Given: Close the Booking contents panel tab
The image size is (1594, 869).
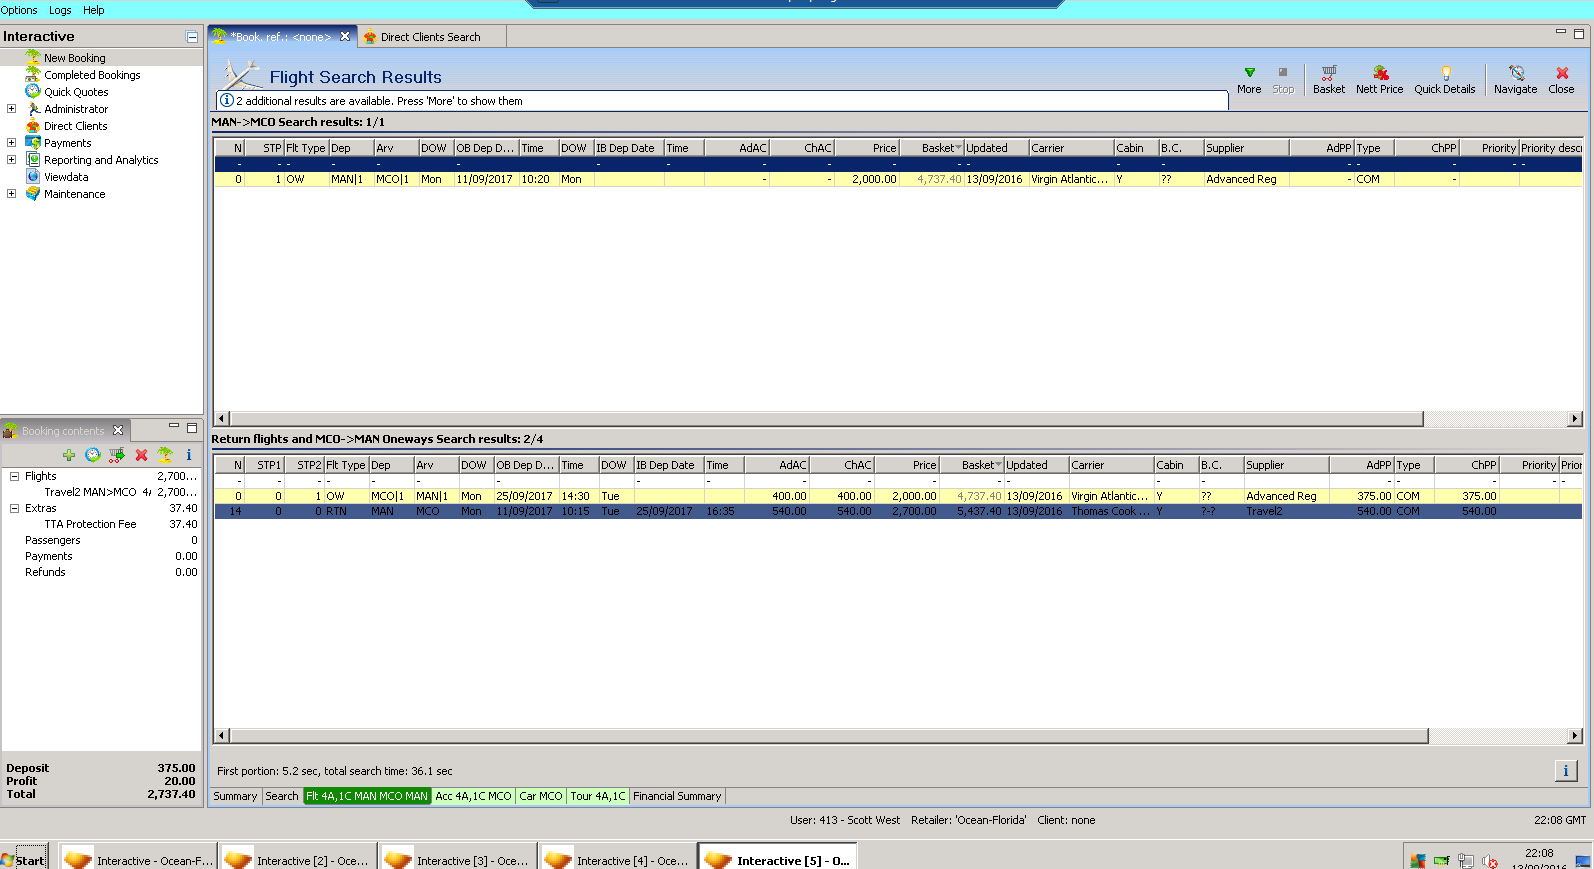Looking at the screenshot, I should coord(118,430).
